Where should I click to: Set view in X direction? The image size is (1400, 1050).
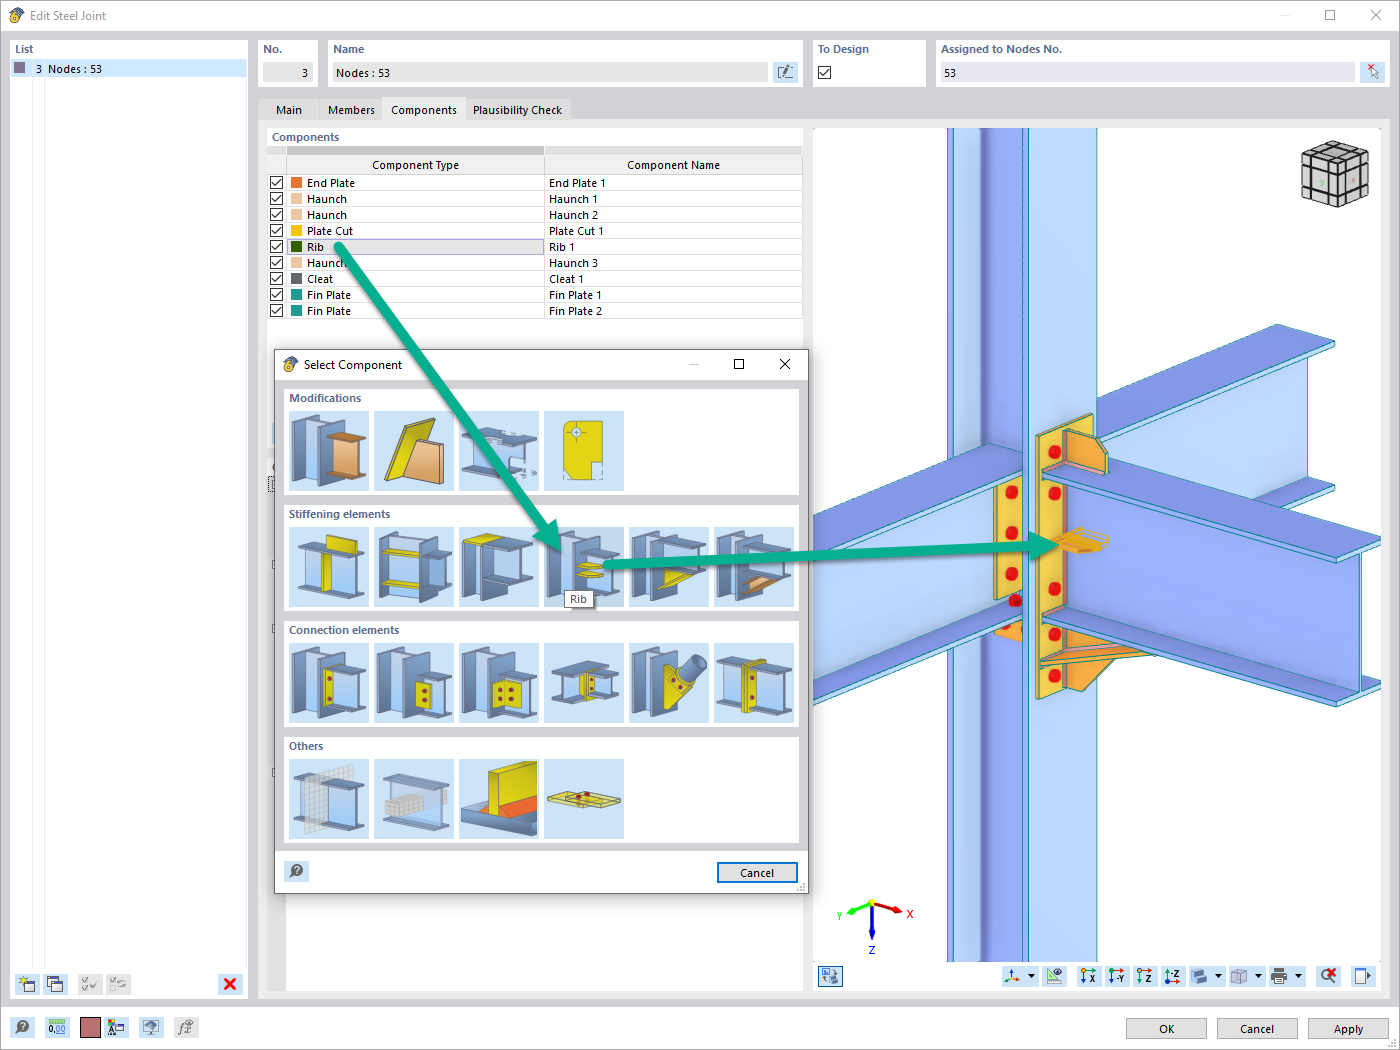point(1088,976)
